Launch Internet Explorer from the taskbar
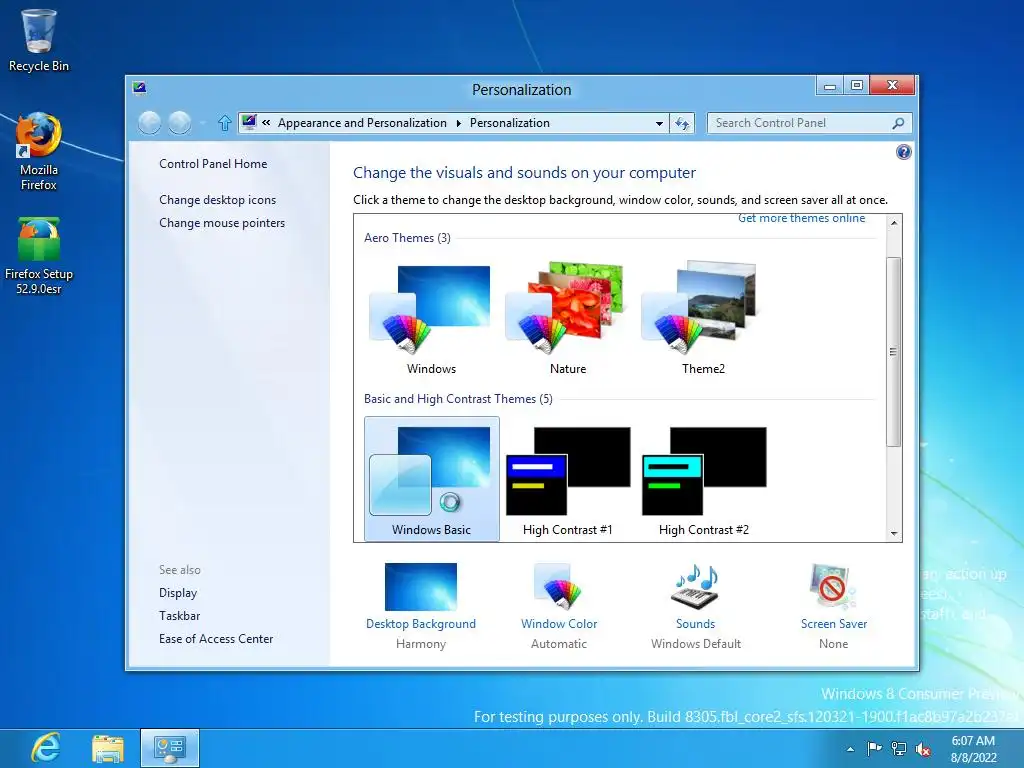The width and height of the screenshot is (1024, 768). (46, 748)
